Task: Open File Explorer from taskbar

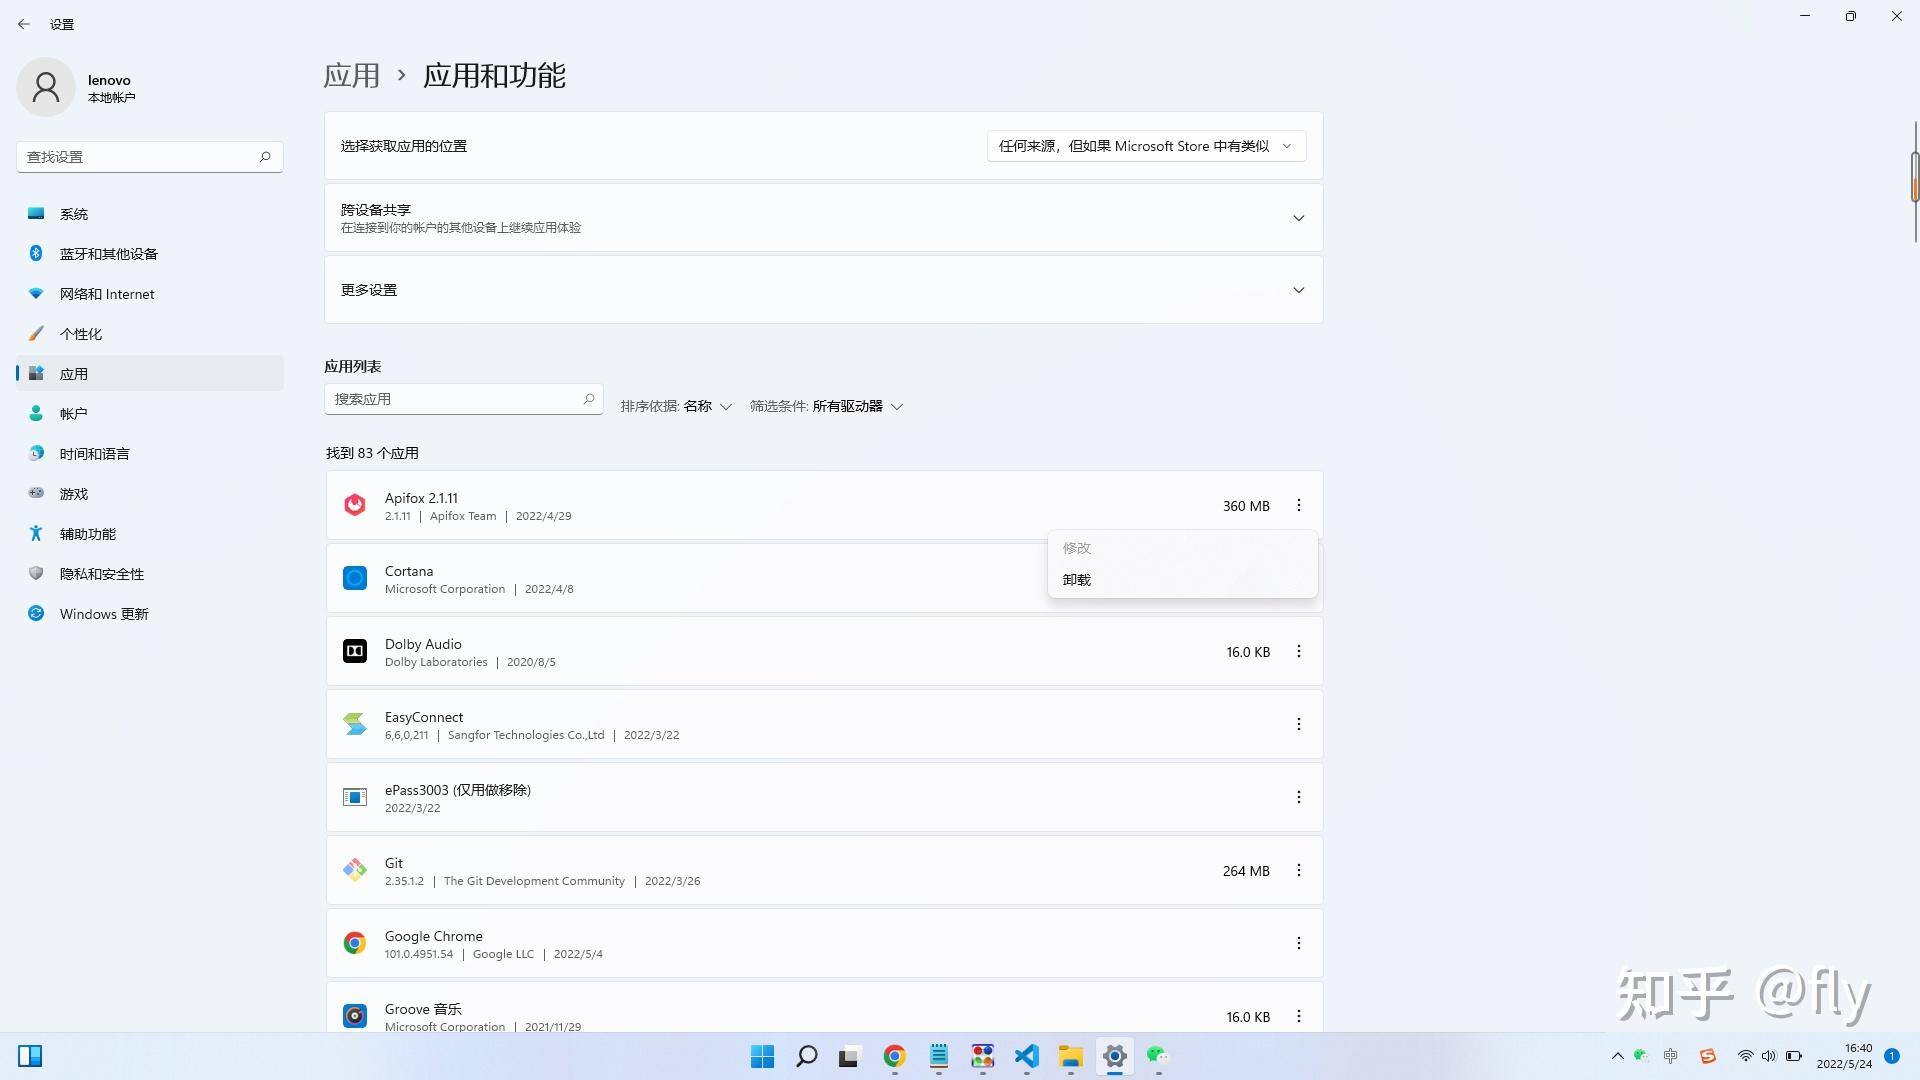Action: click(1071, 1056)
